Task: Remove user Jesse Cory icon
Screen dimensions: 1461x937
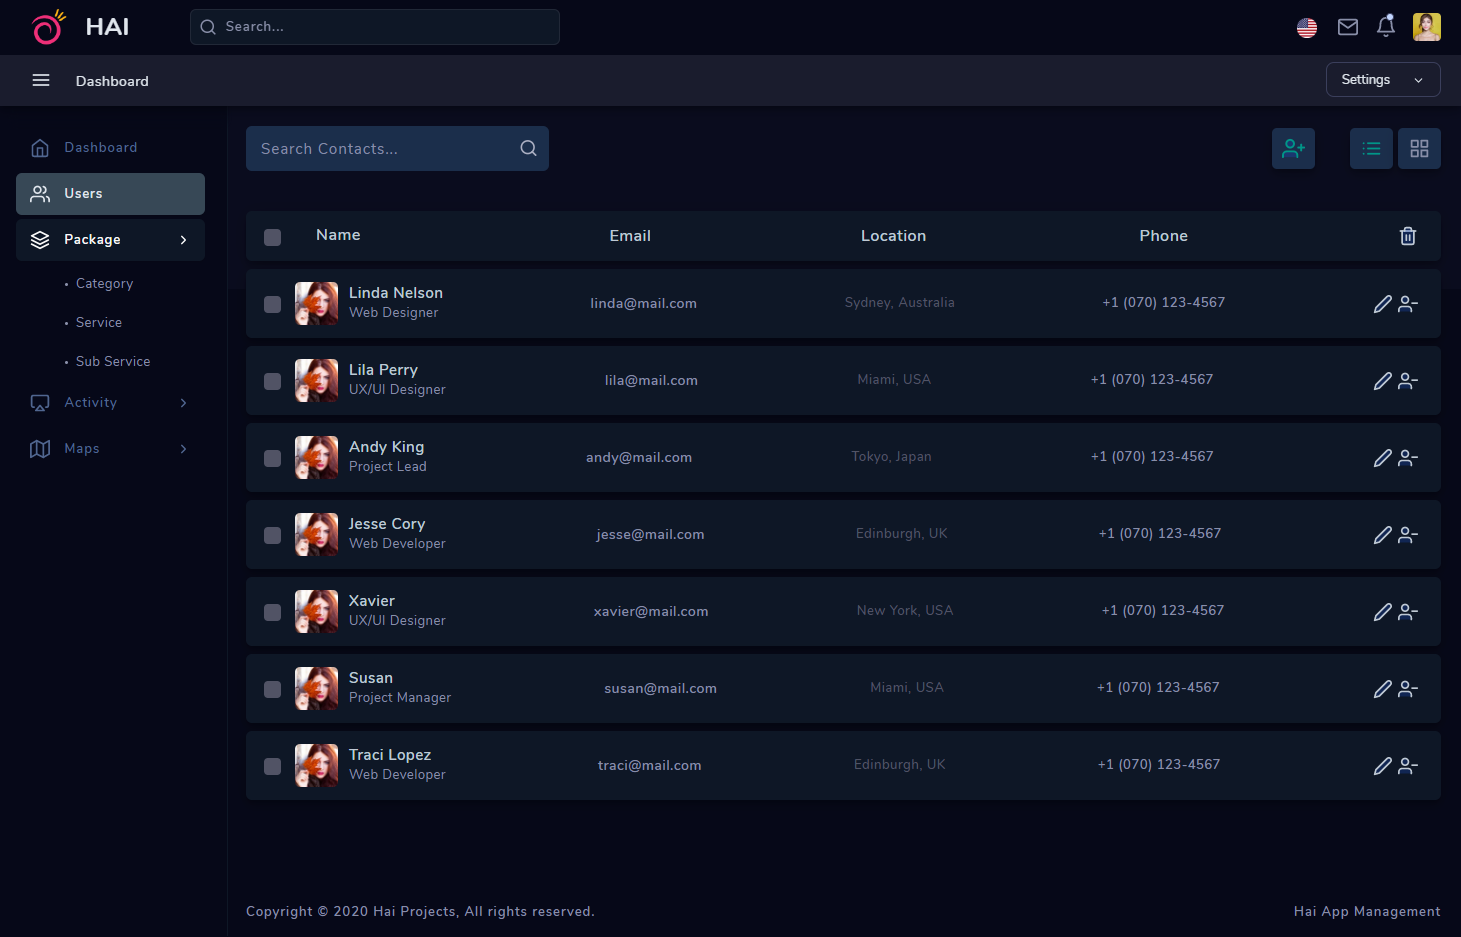Action: tap(1408, 535)
